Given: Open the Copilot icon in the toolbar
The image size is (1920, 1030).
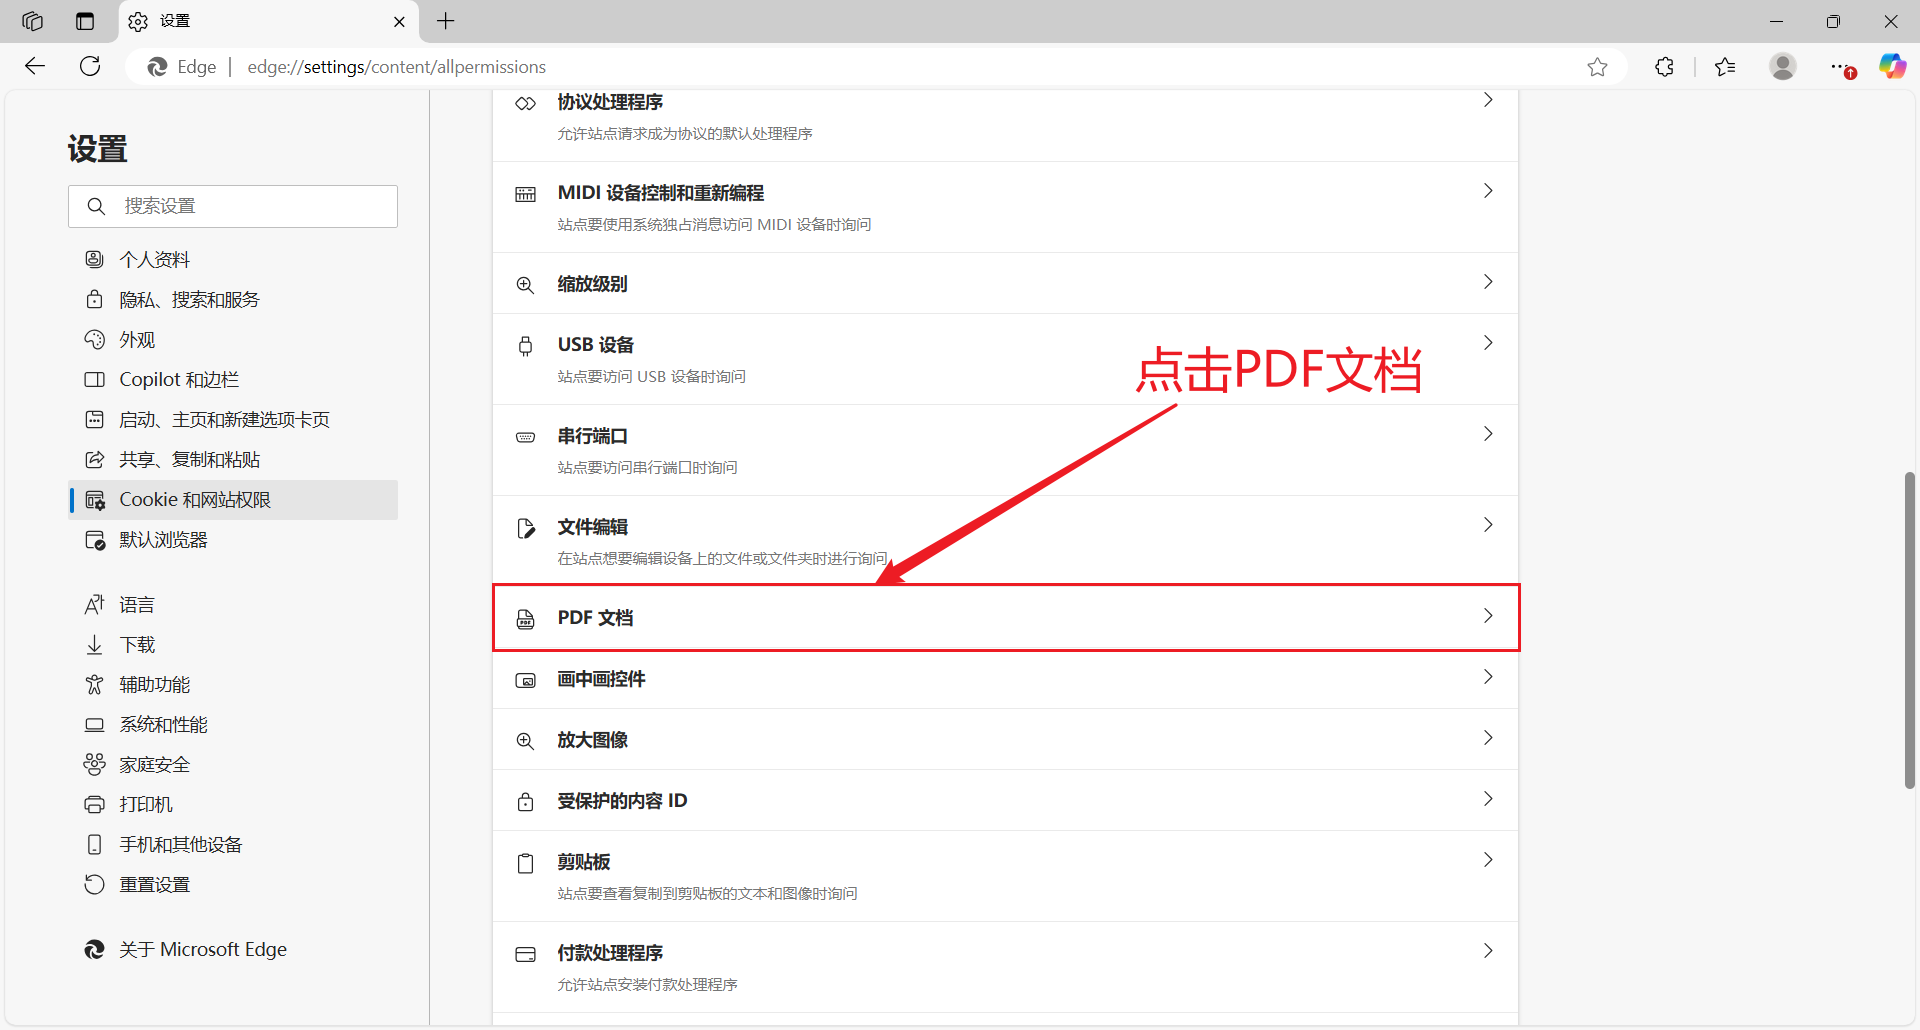Looking at the screenshot, I should (x=1893, y=66).
